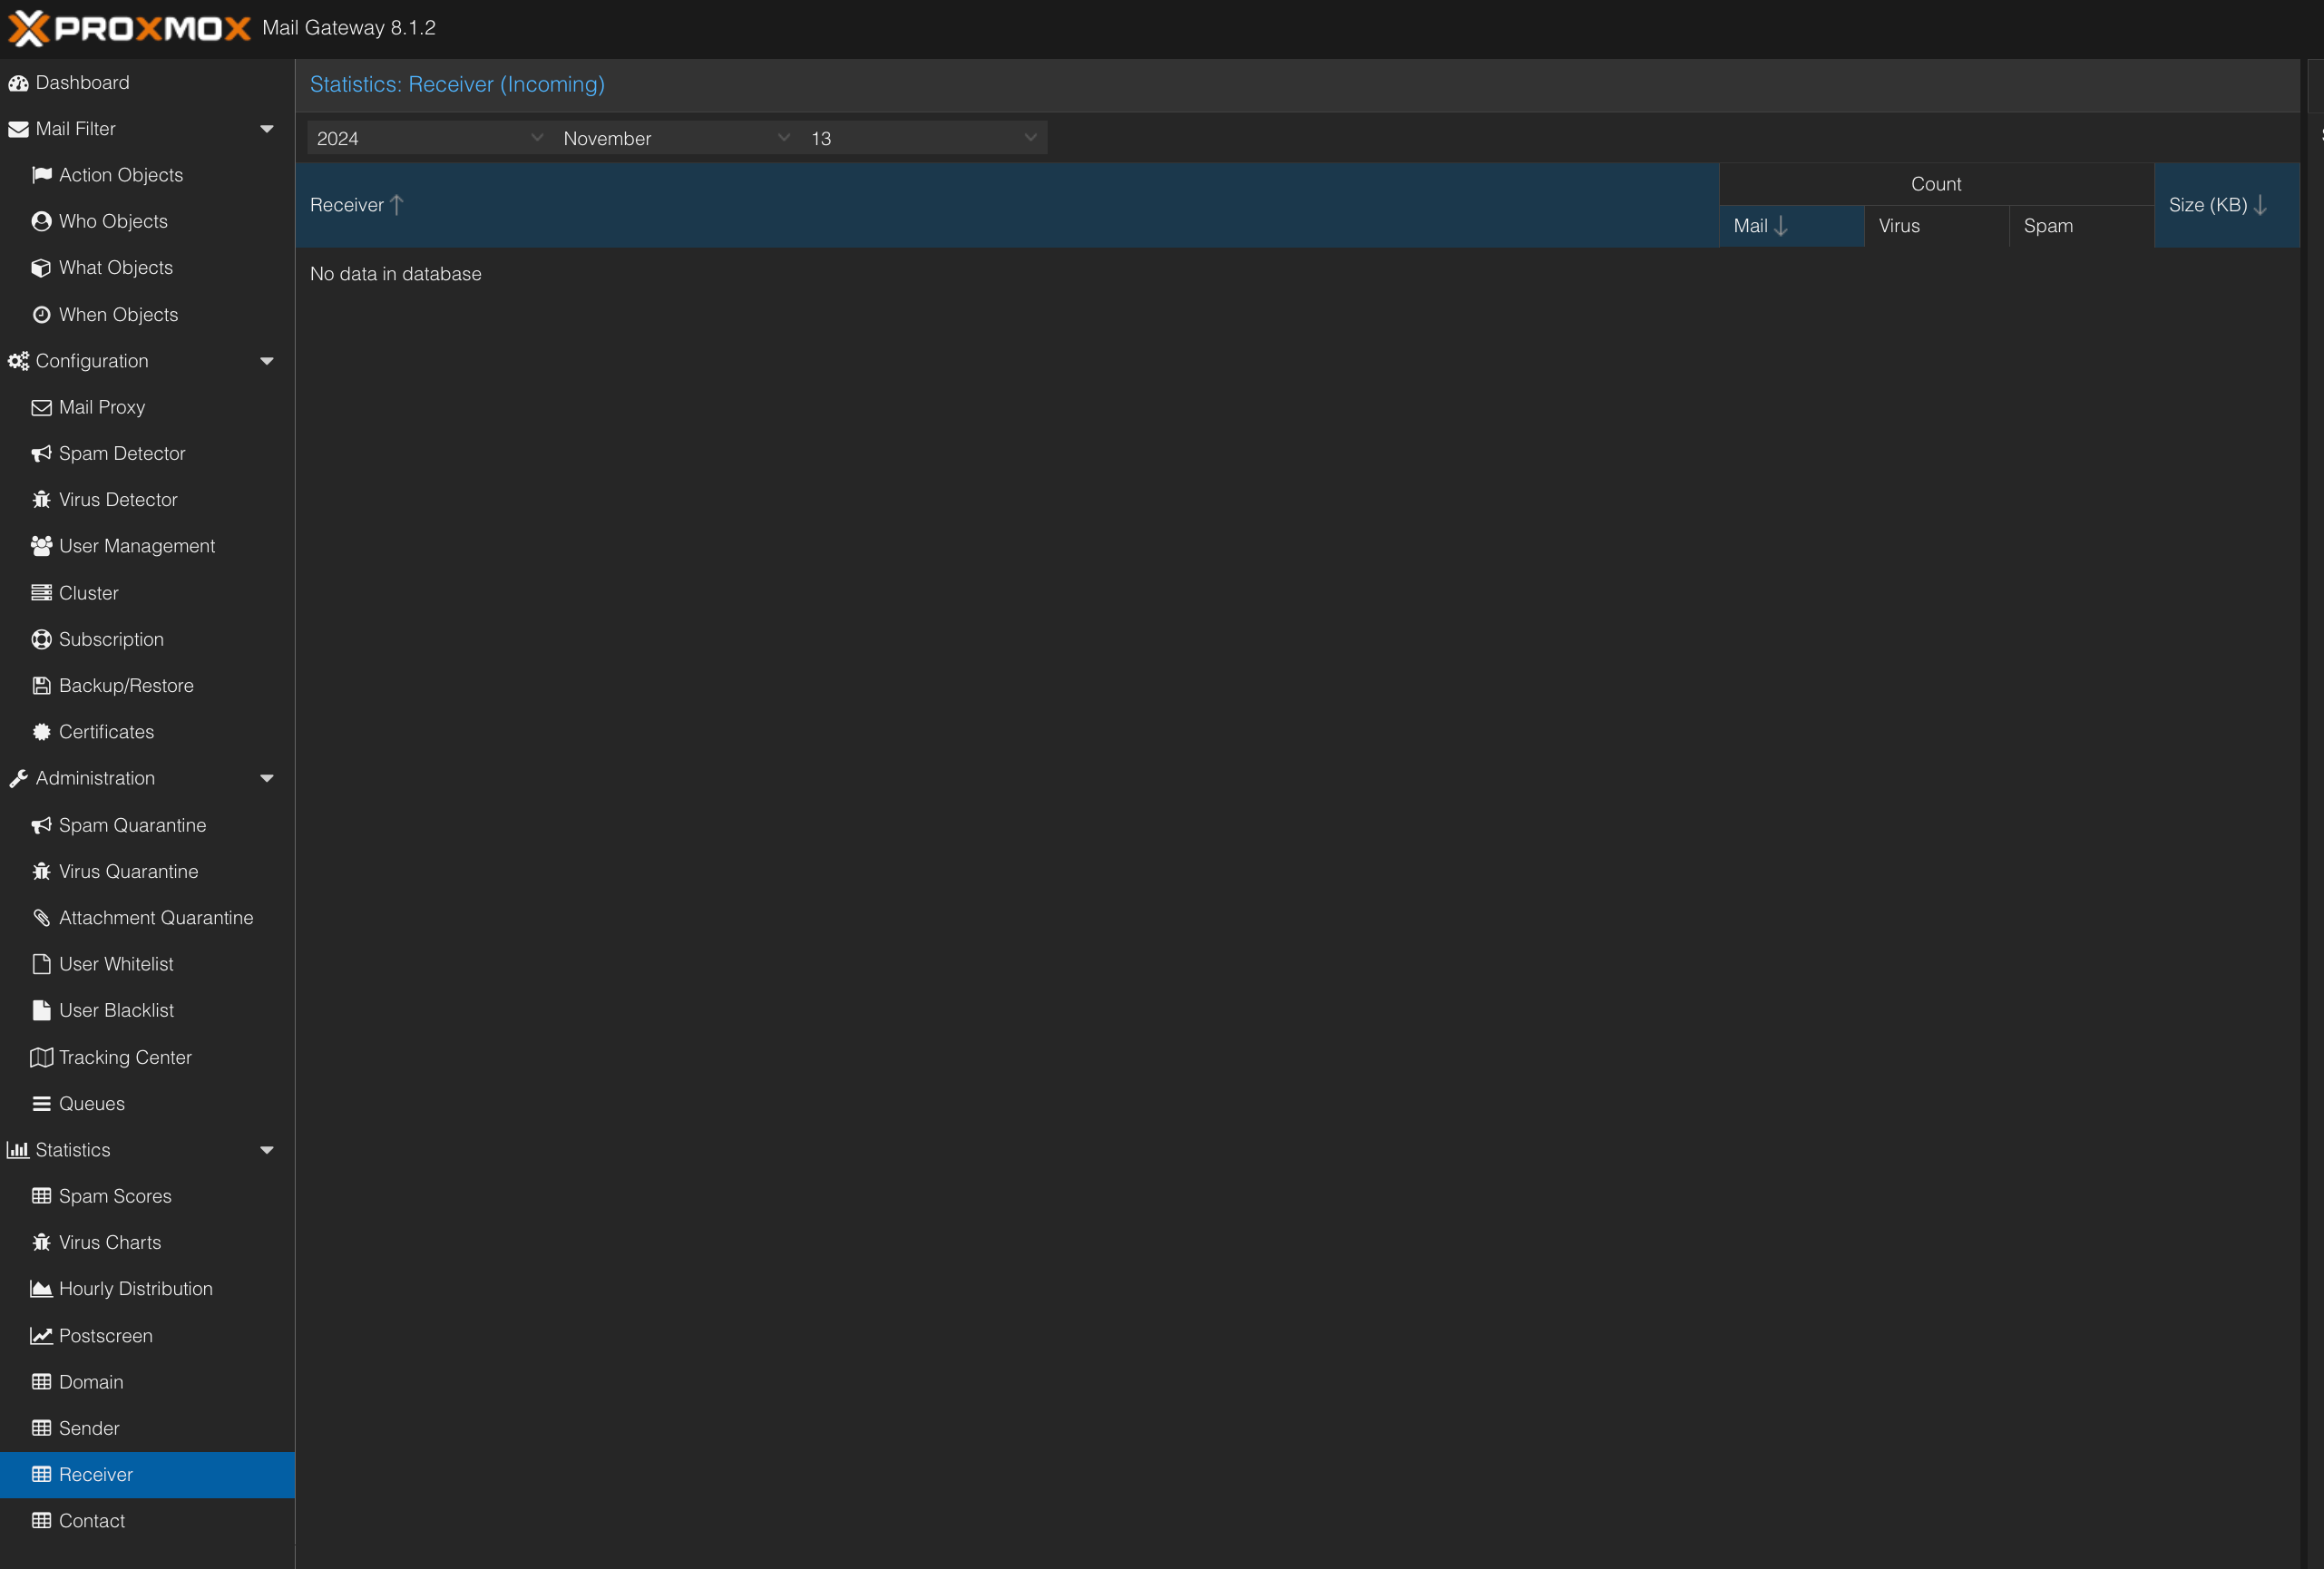Click the Virus Detector bug icon
Image resolution: width=2324 pixels, height=1569 pixels.
point(41,500)
